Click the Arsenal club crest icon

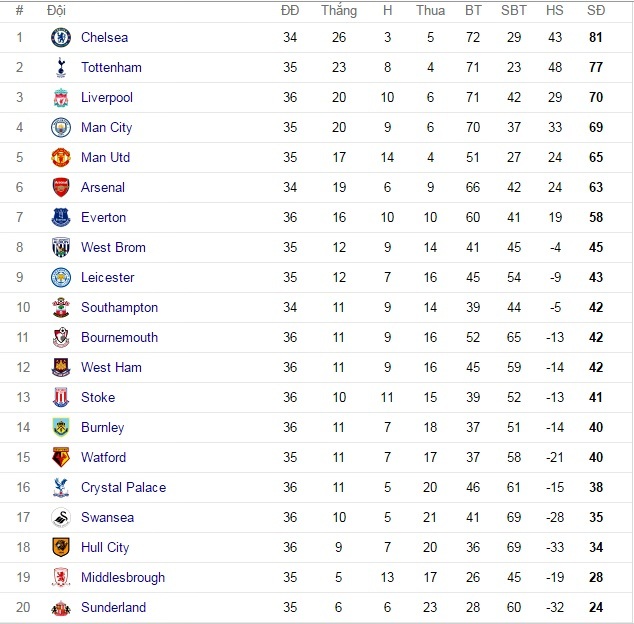coord(61,188)
